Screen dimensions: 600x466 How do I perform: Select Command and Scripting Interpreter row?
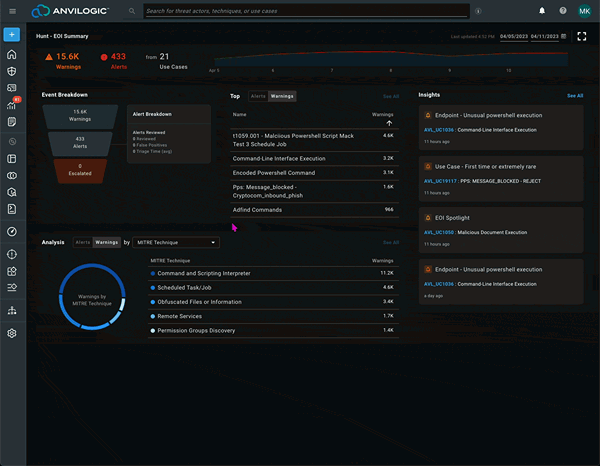(x=274, y=274)
